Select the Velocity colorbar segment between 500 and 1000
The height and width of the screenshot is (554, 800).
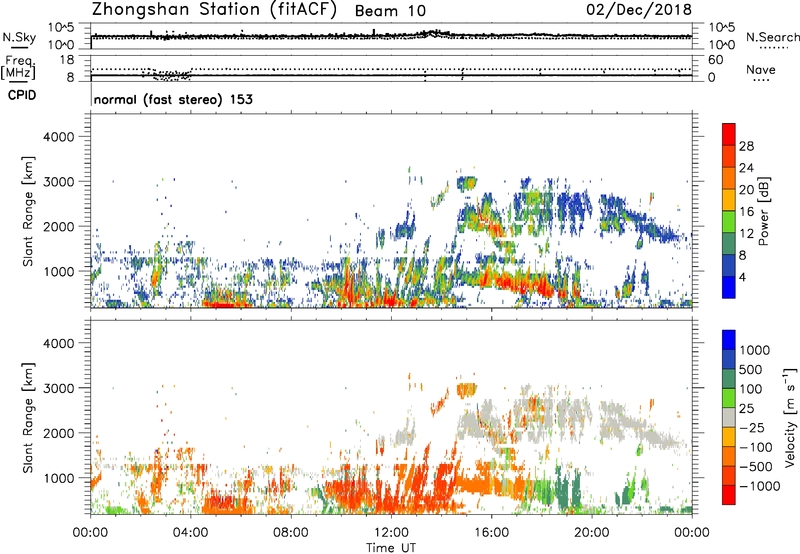click(729, 360)
